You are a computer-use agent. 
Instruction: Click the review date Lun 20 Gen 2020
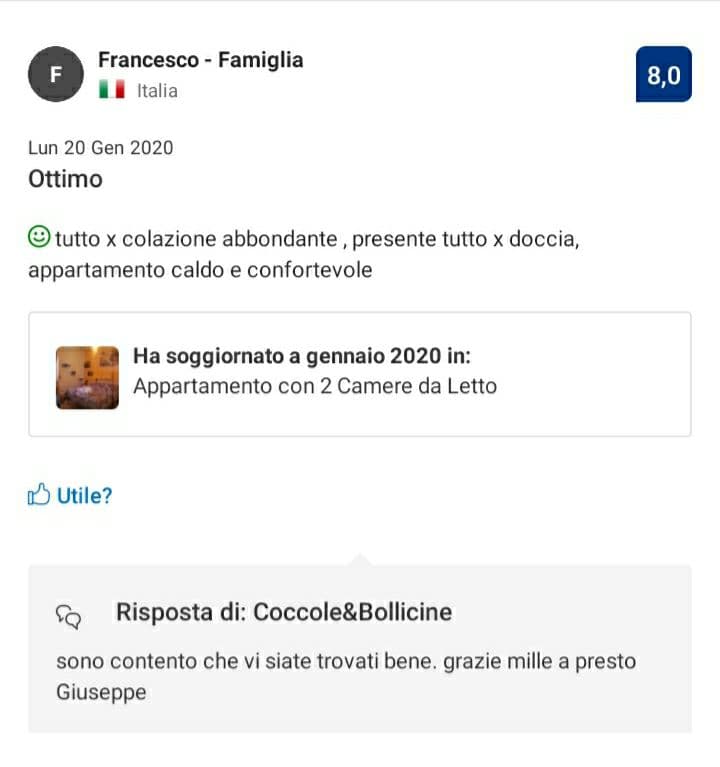[x=101, y=148]
